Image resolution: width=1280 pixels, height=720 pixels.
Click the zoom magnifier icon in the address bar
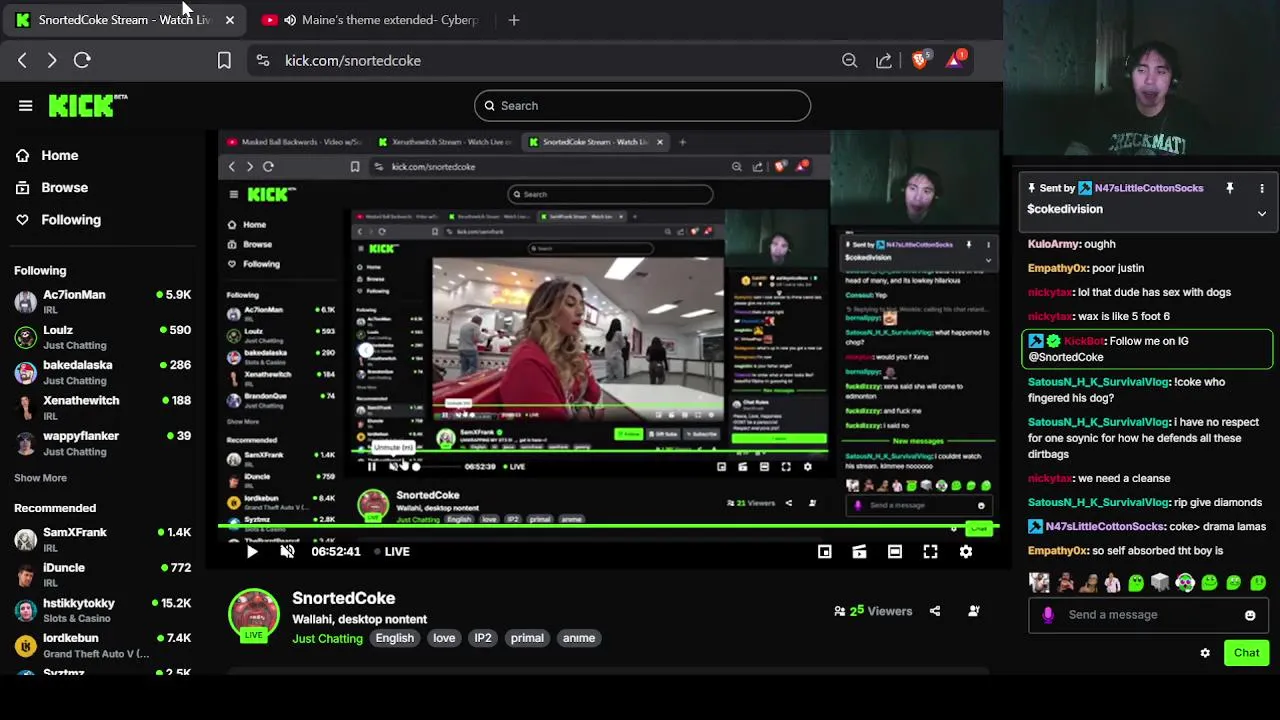point(849,60)
